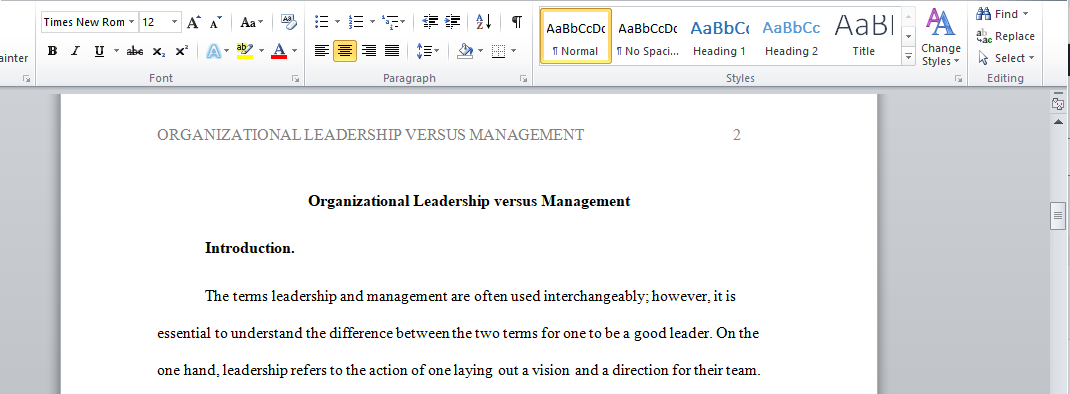The image size is (1070, 394).
Task: Click the Multilevel List icon
Action: click(x=390, y=23)
